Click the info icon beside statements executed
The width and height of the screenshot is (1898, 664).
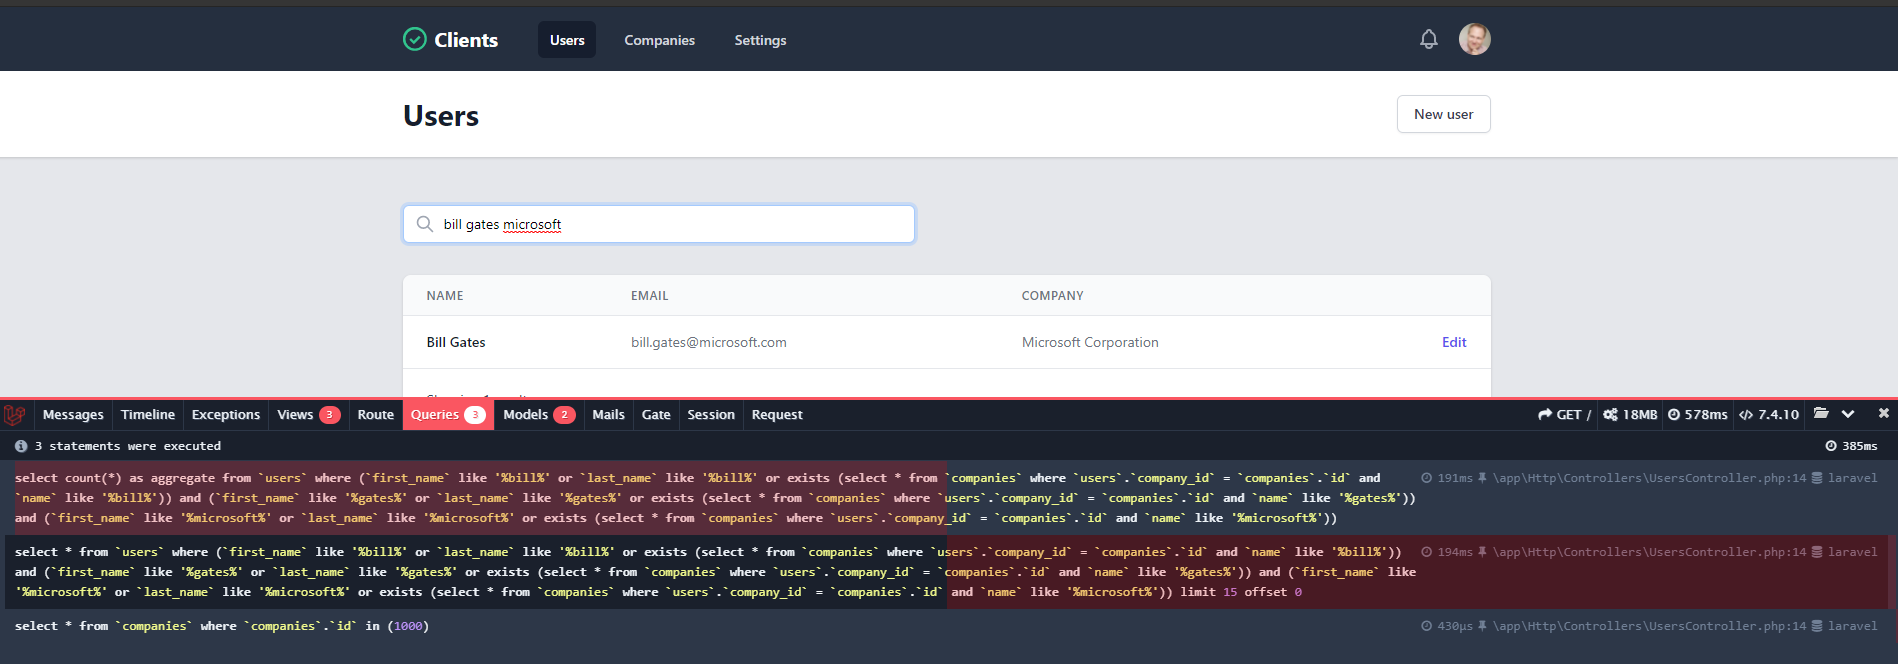(x=21, y=446)
